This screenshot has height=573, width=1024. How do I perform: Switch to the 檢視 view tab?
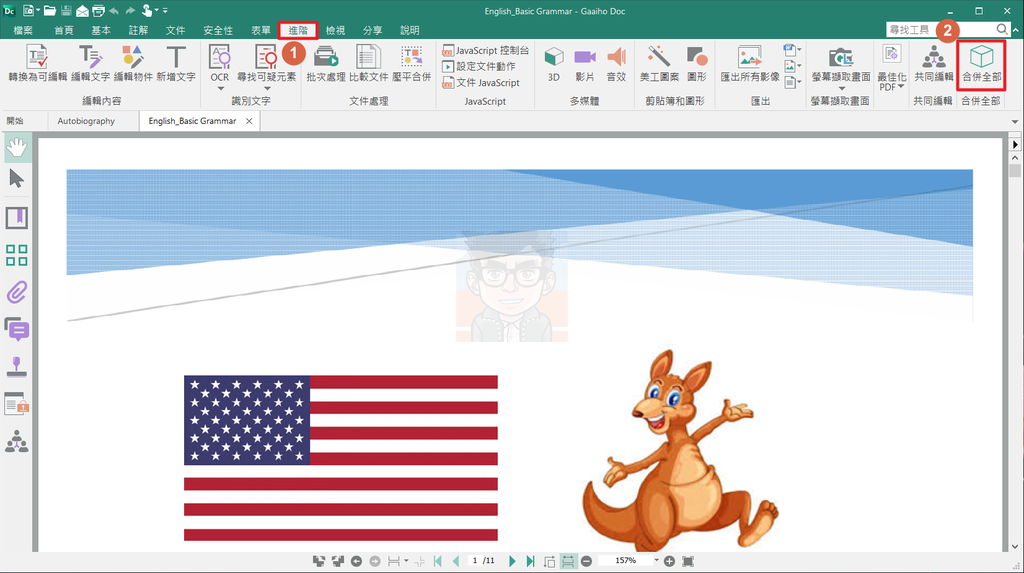click(335, 30)
